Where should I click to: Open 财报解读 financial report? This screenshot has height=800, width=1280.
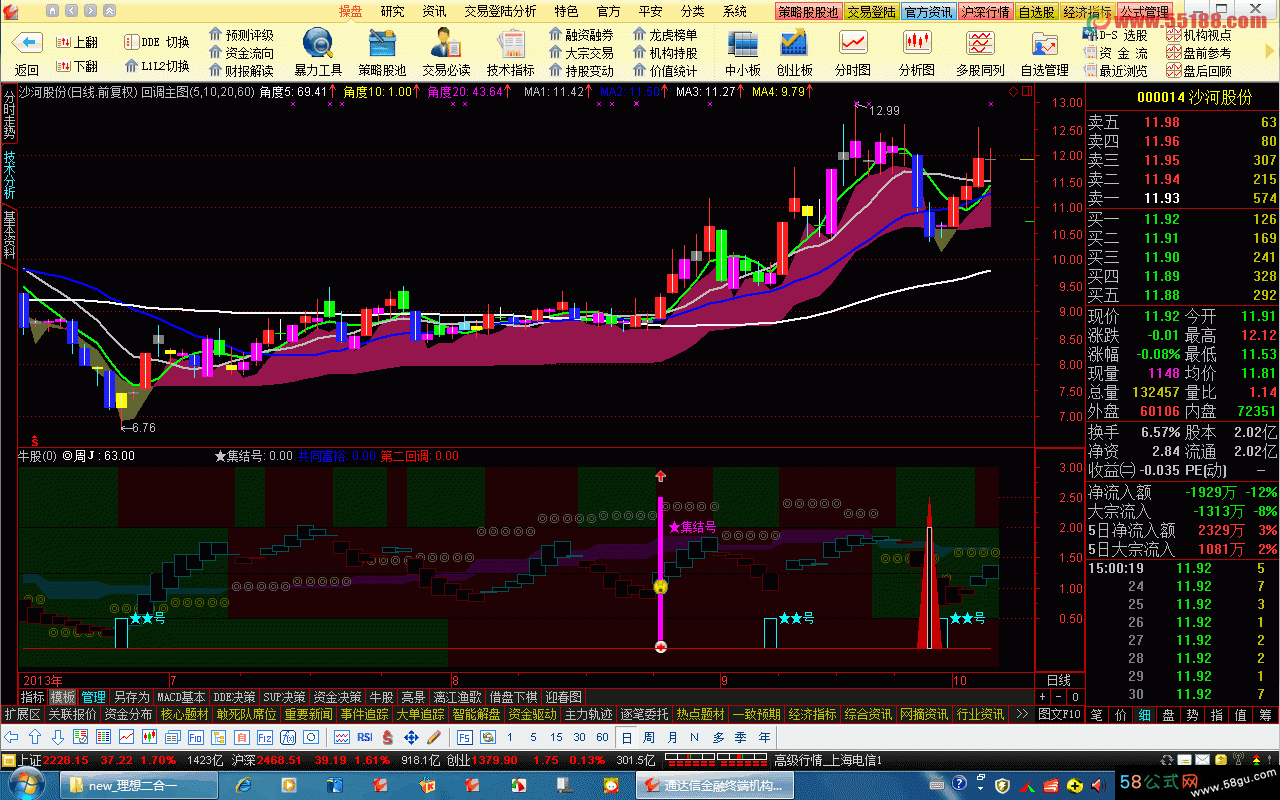(x=241, y=71)
